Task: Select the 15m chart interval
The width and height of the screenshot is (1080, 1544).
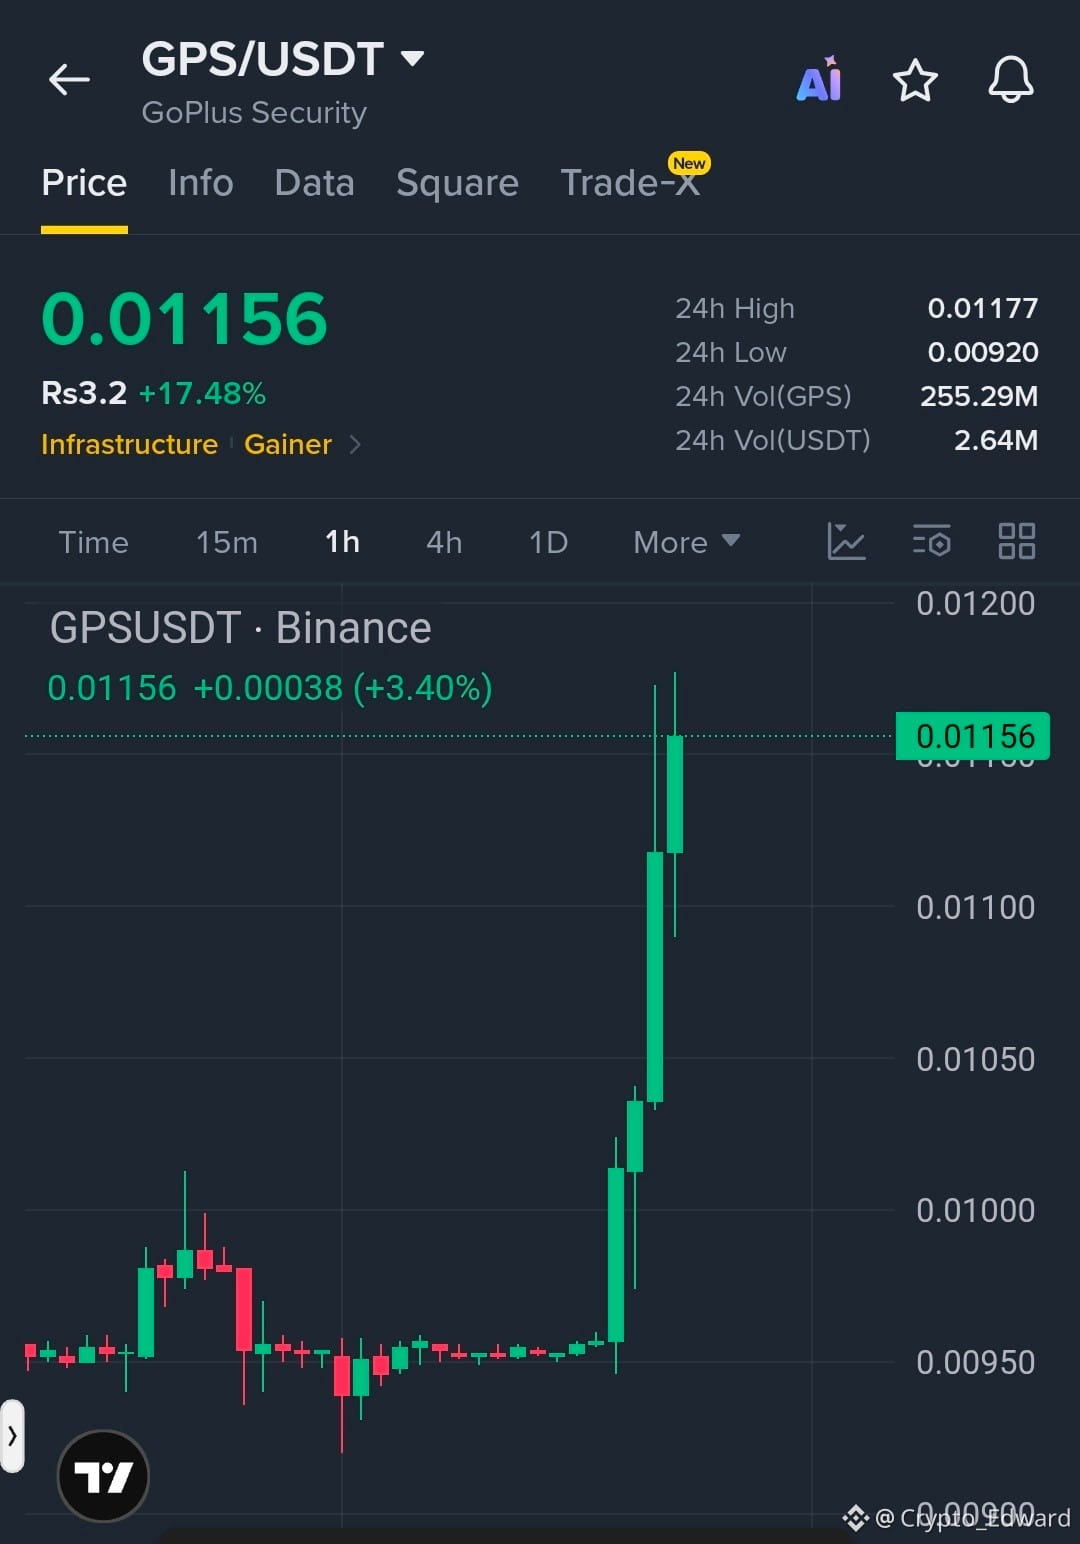Action: coord(227,542)
